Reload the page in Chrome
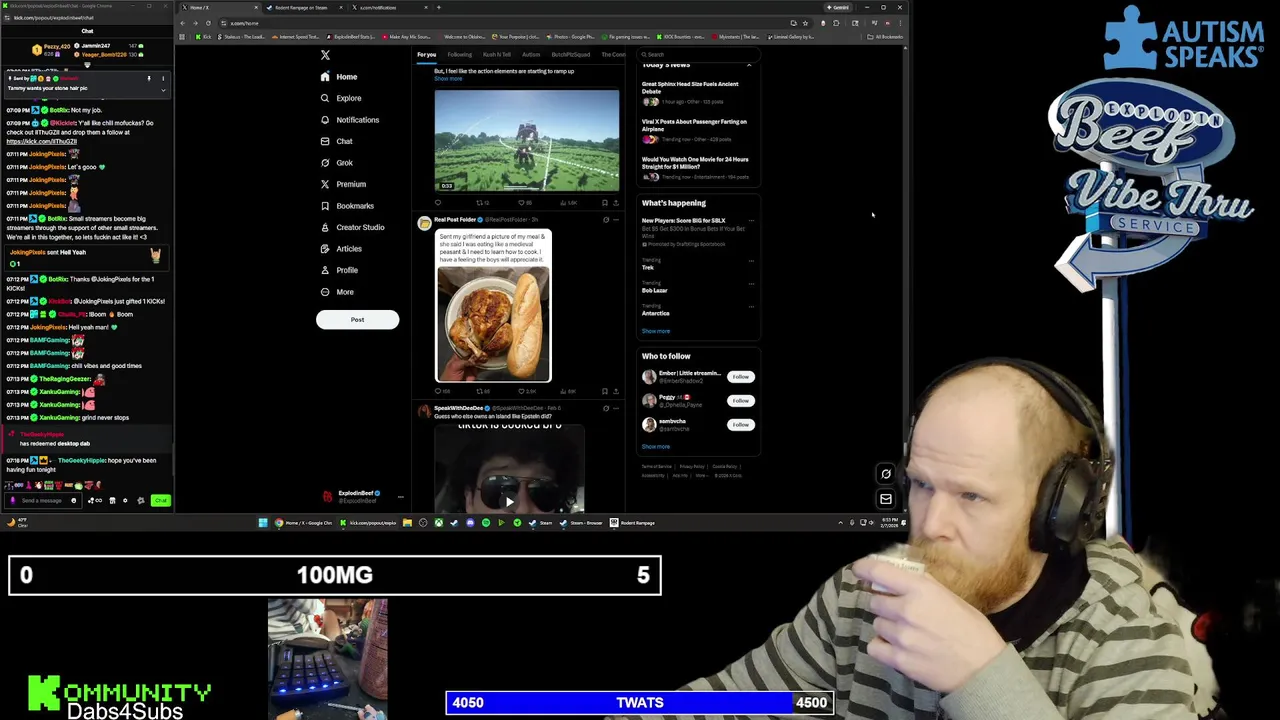 pyautogui.click(x=208, y=23)
